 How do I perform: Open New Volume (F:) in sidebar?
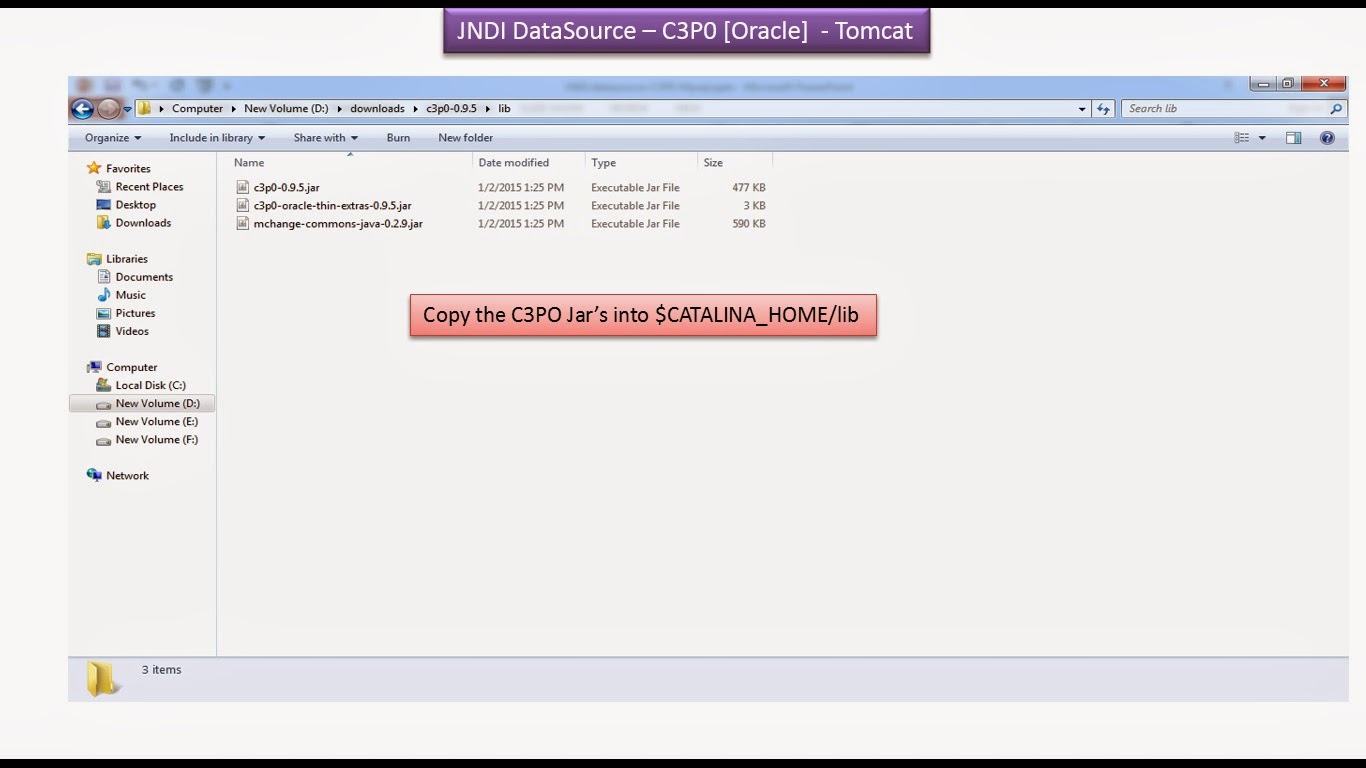pyautogui.click(x=157, y=440)
